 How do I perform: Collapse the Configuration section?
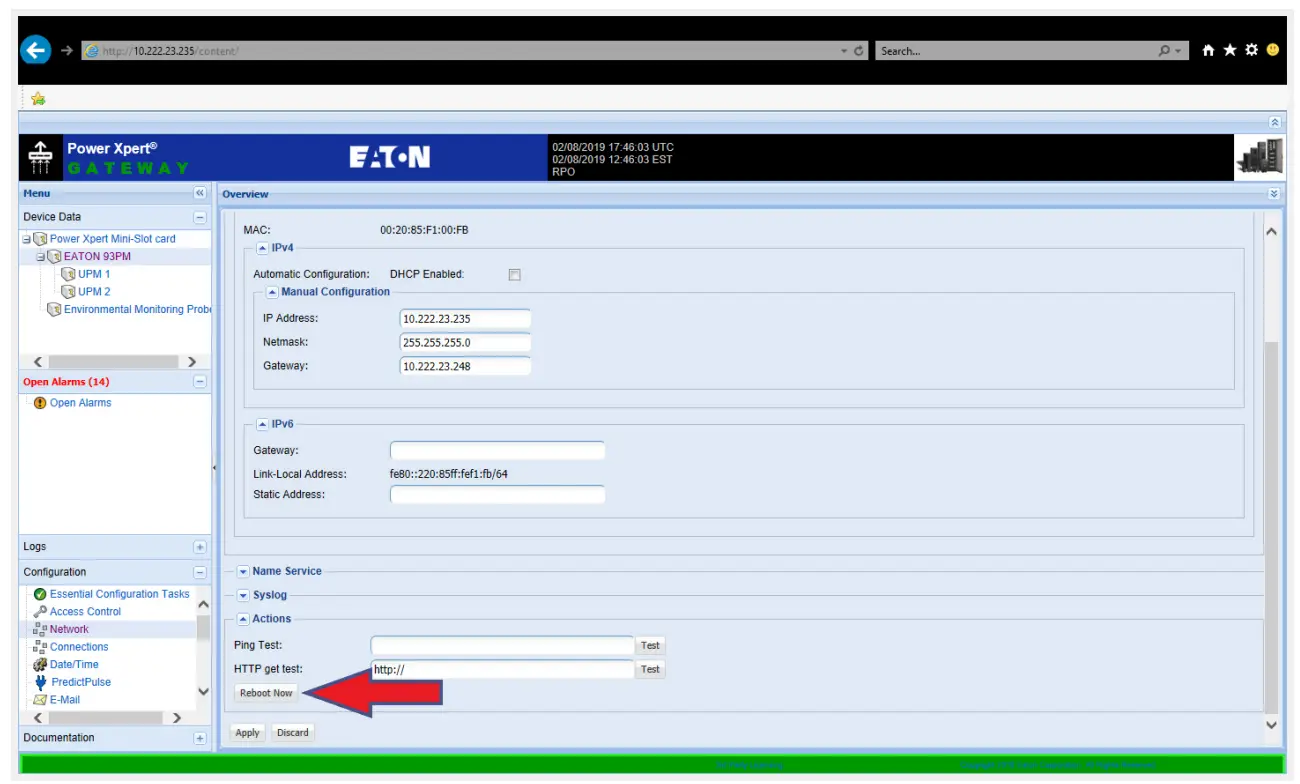[200, 573]
